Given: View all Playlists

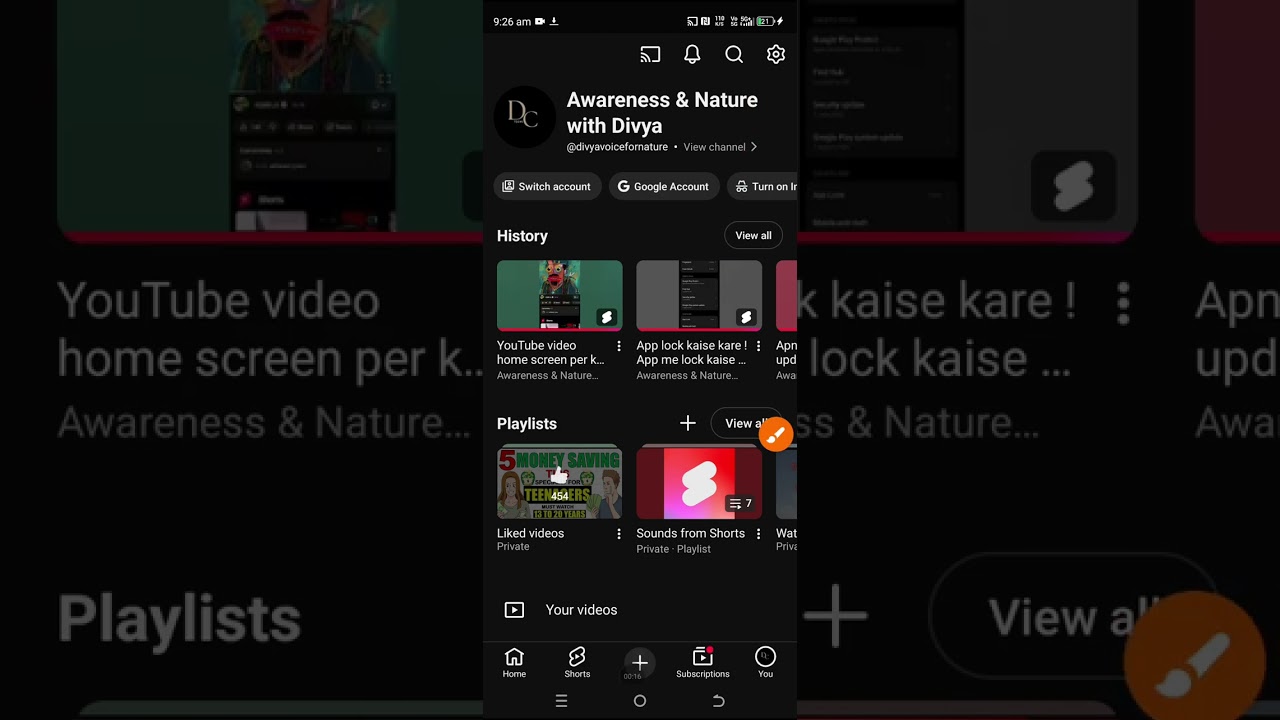Looking at the screenshot, I should pos(746,424).
